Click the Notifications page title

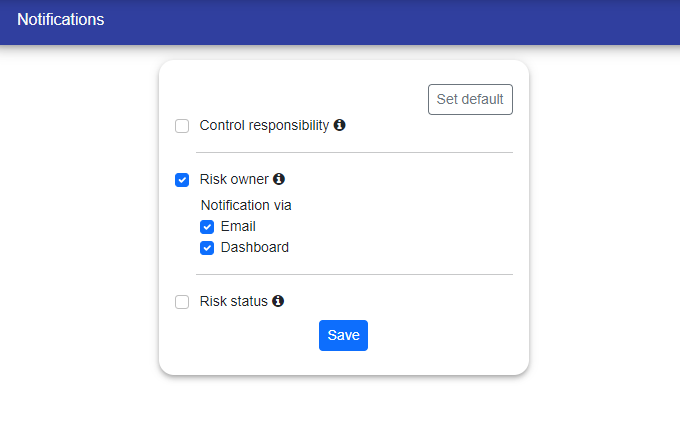(60, 20)
